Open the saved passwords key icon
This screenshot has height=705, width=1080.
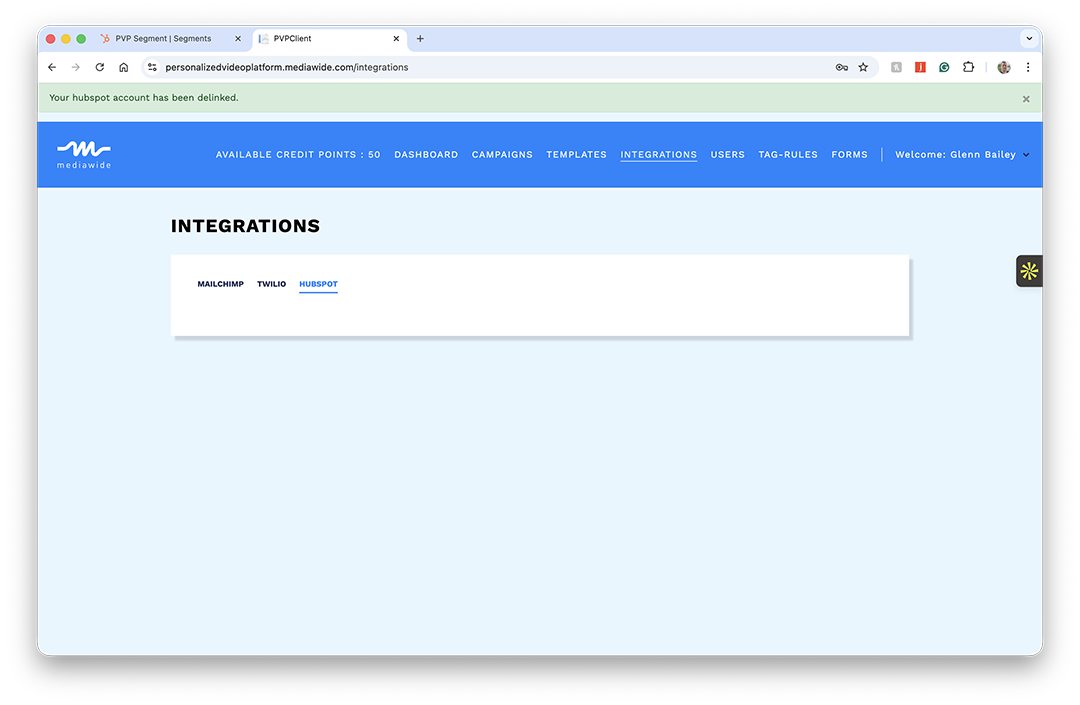point(841,67)
